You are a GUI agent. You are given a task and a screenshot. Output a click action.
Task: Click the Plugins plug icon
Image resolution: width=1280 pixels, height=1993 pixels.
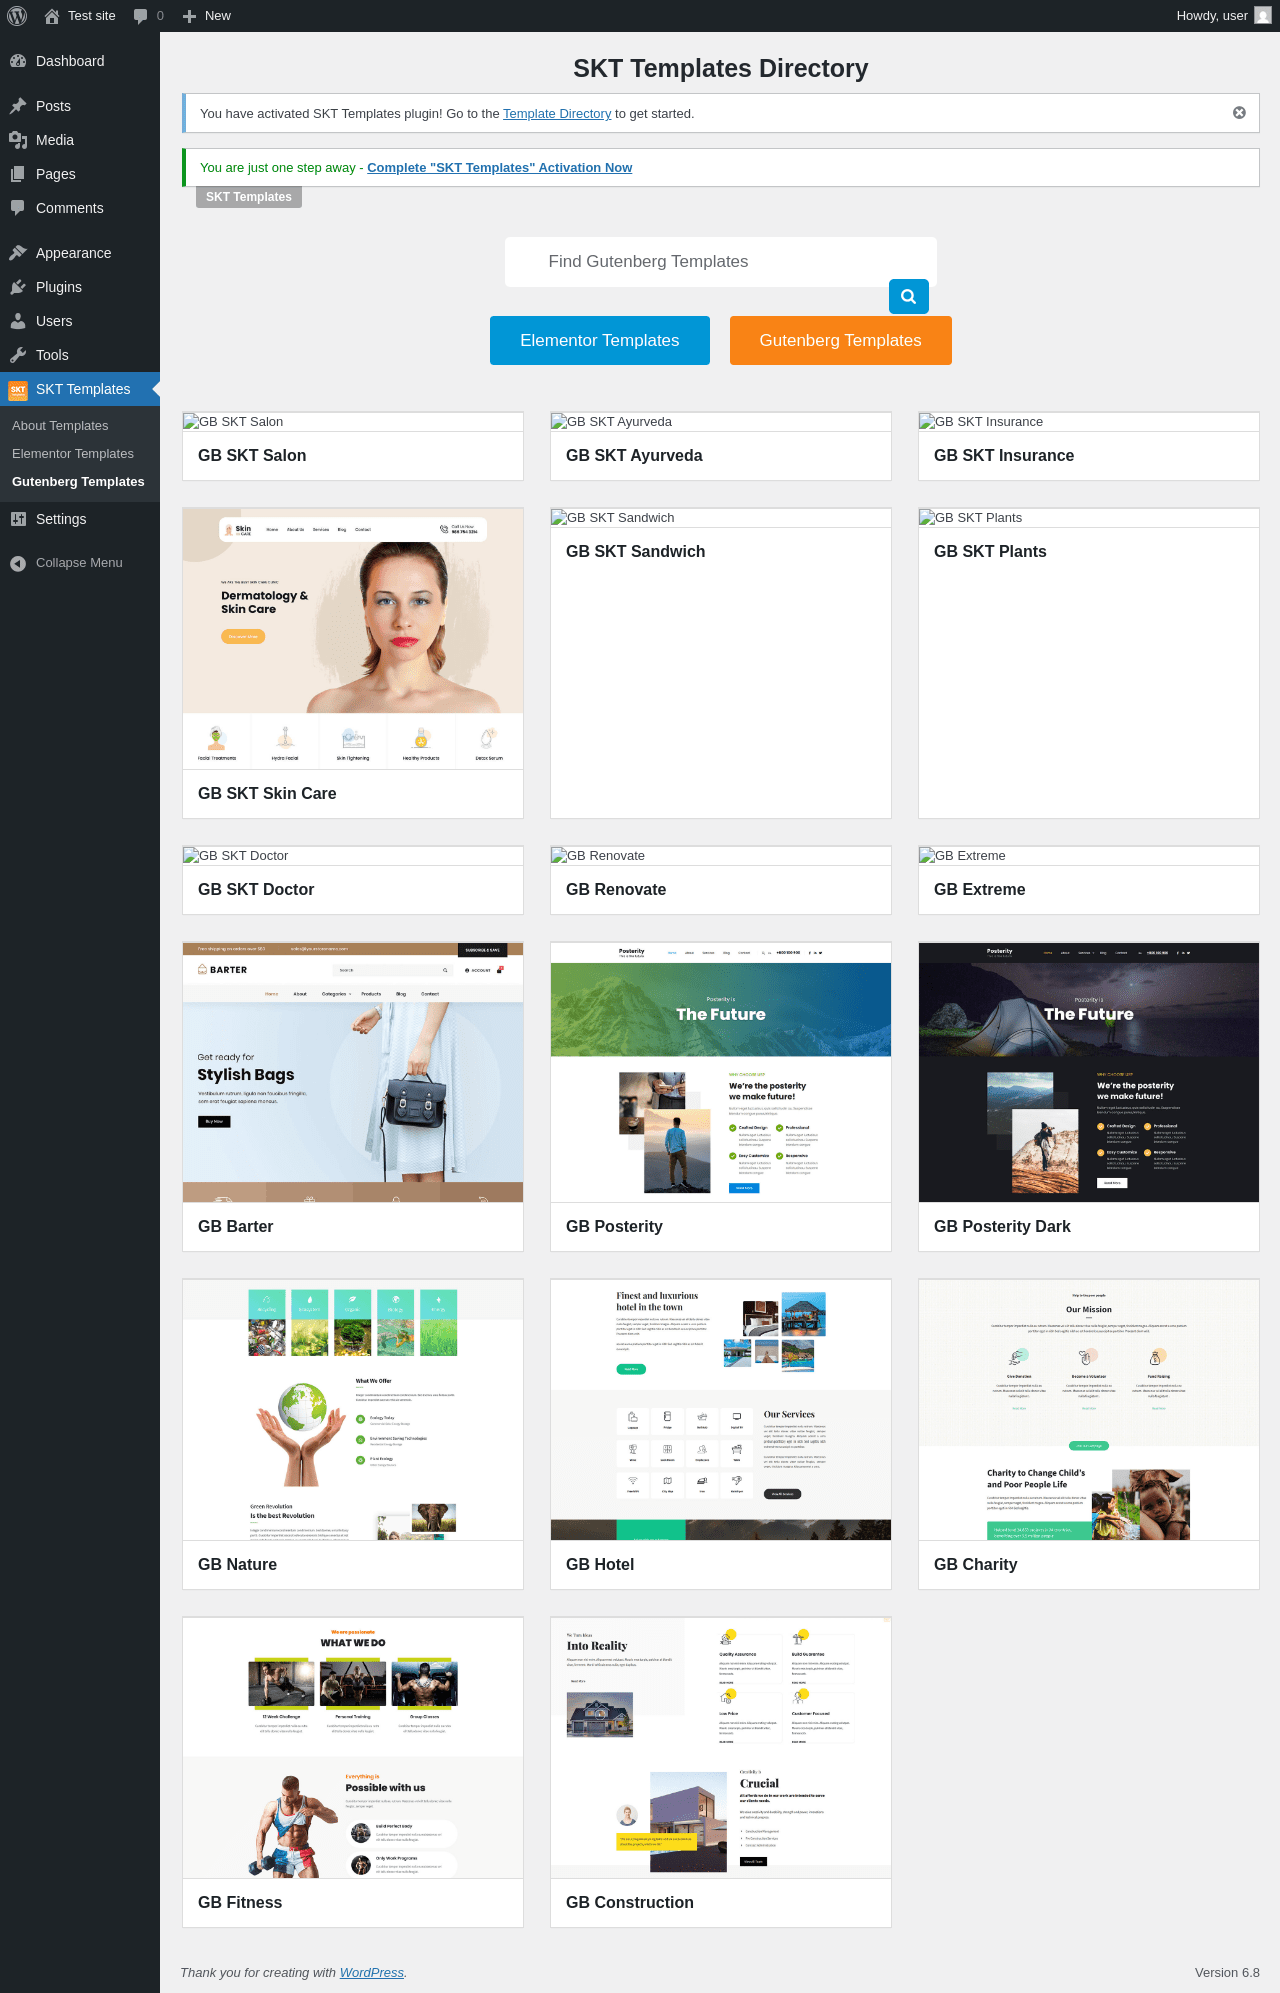tap(18, 287)
